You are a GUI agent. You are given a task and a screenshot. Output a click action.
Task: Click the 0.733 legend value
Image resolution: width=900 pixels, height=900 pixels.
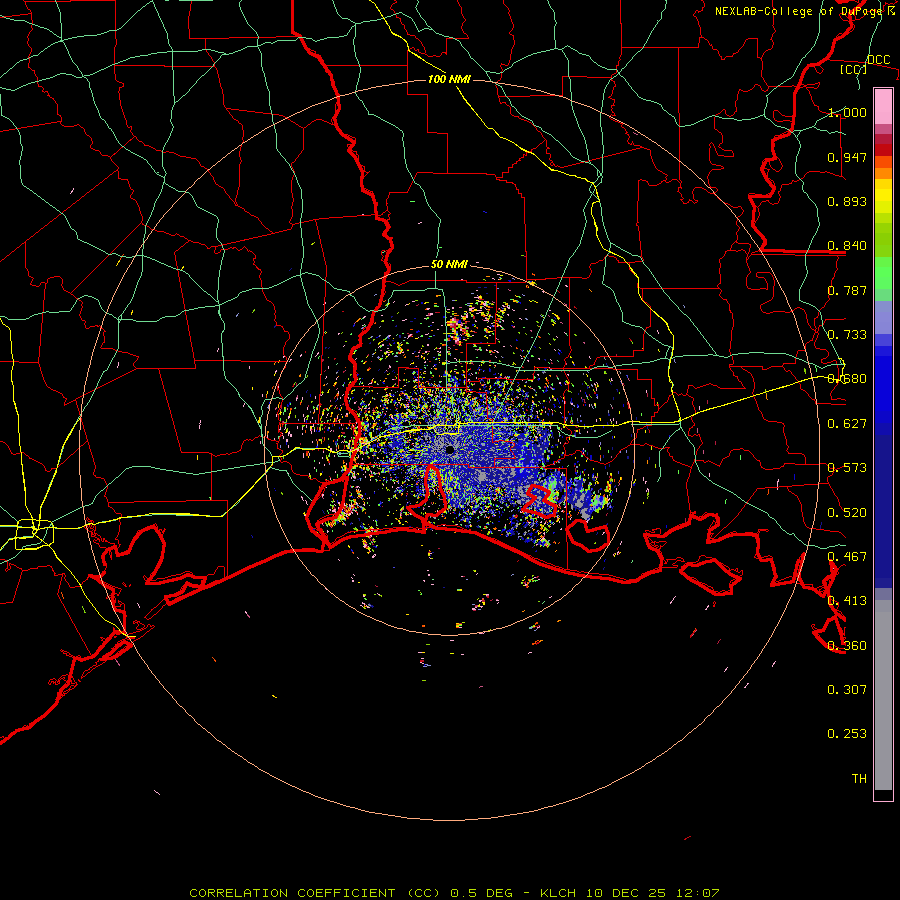point(847,335)
